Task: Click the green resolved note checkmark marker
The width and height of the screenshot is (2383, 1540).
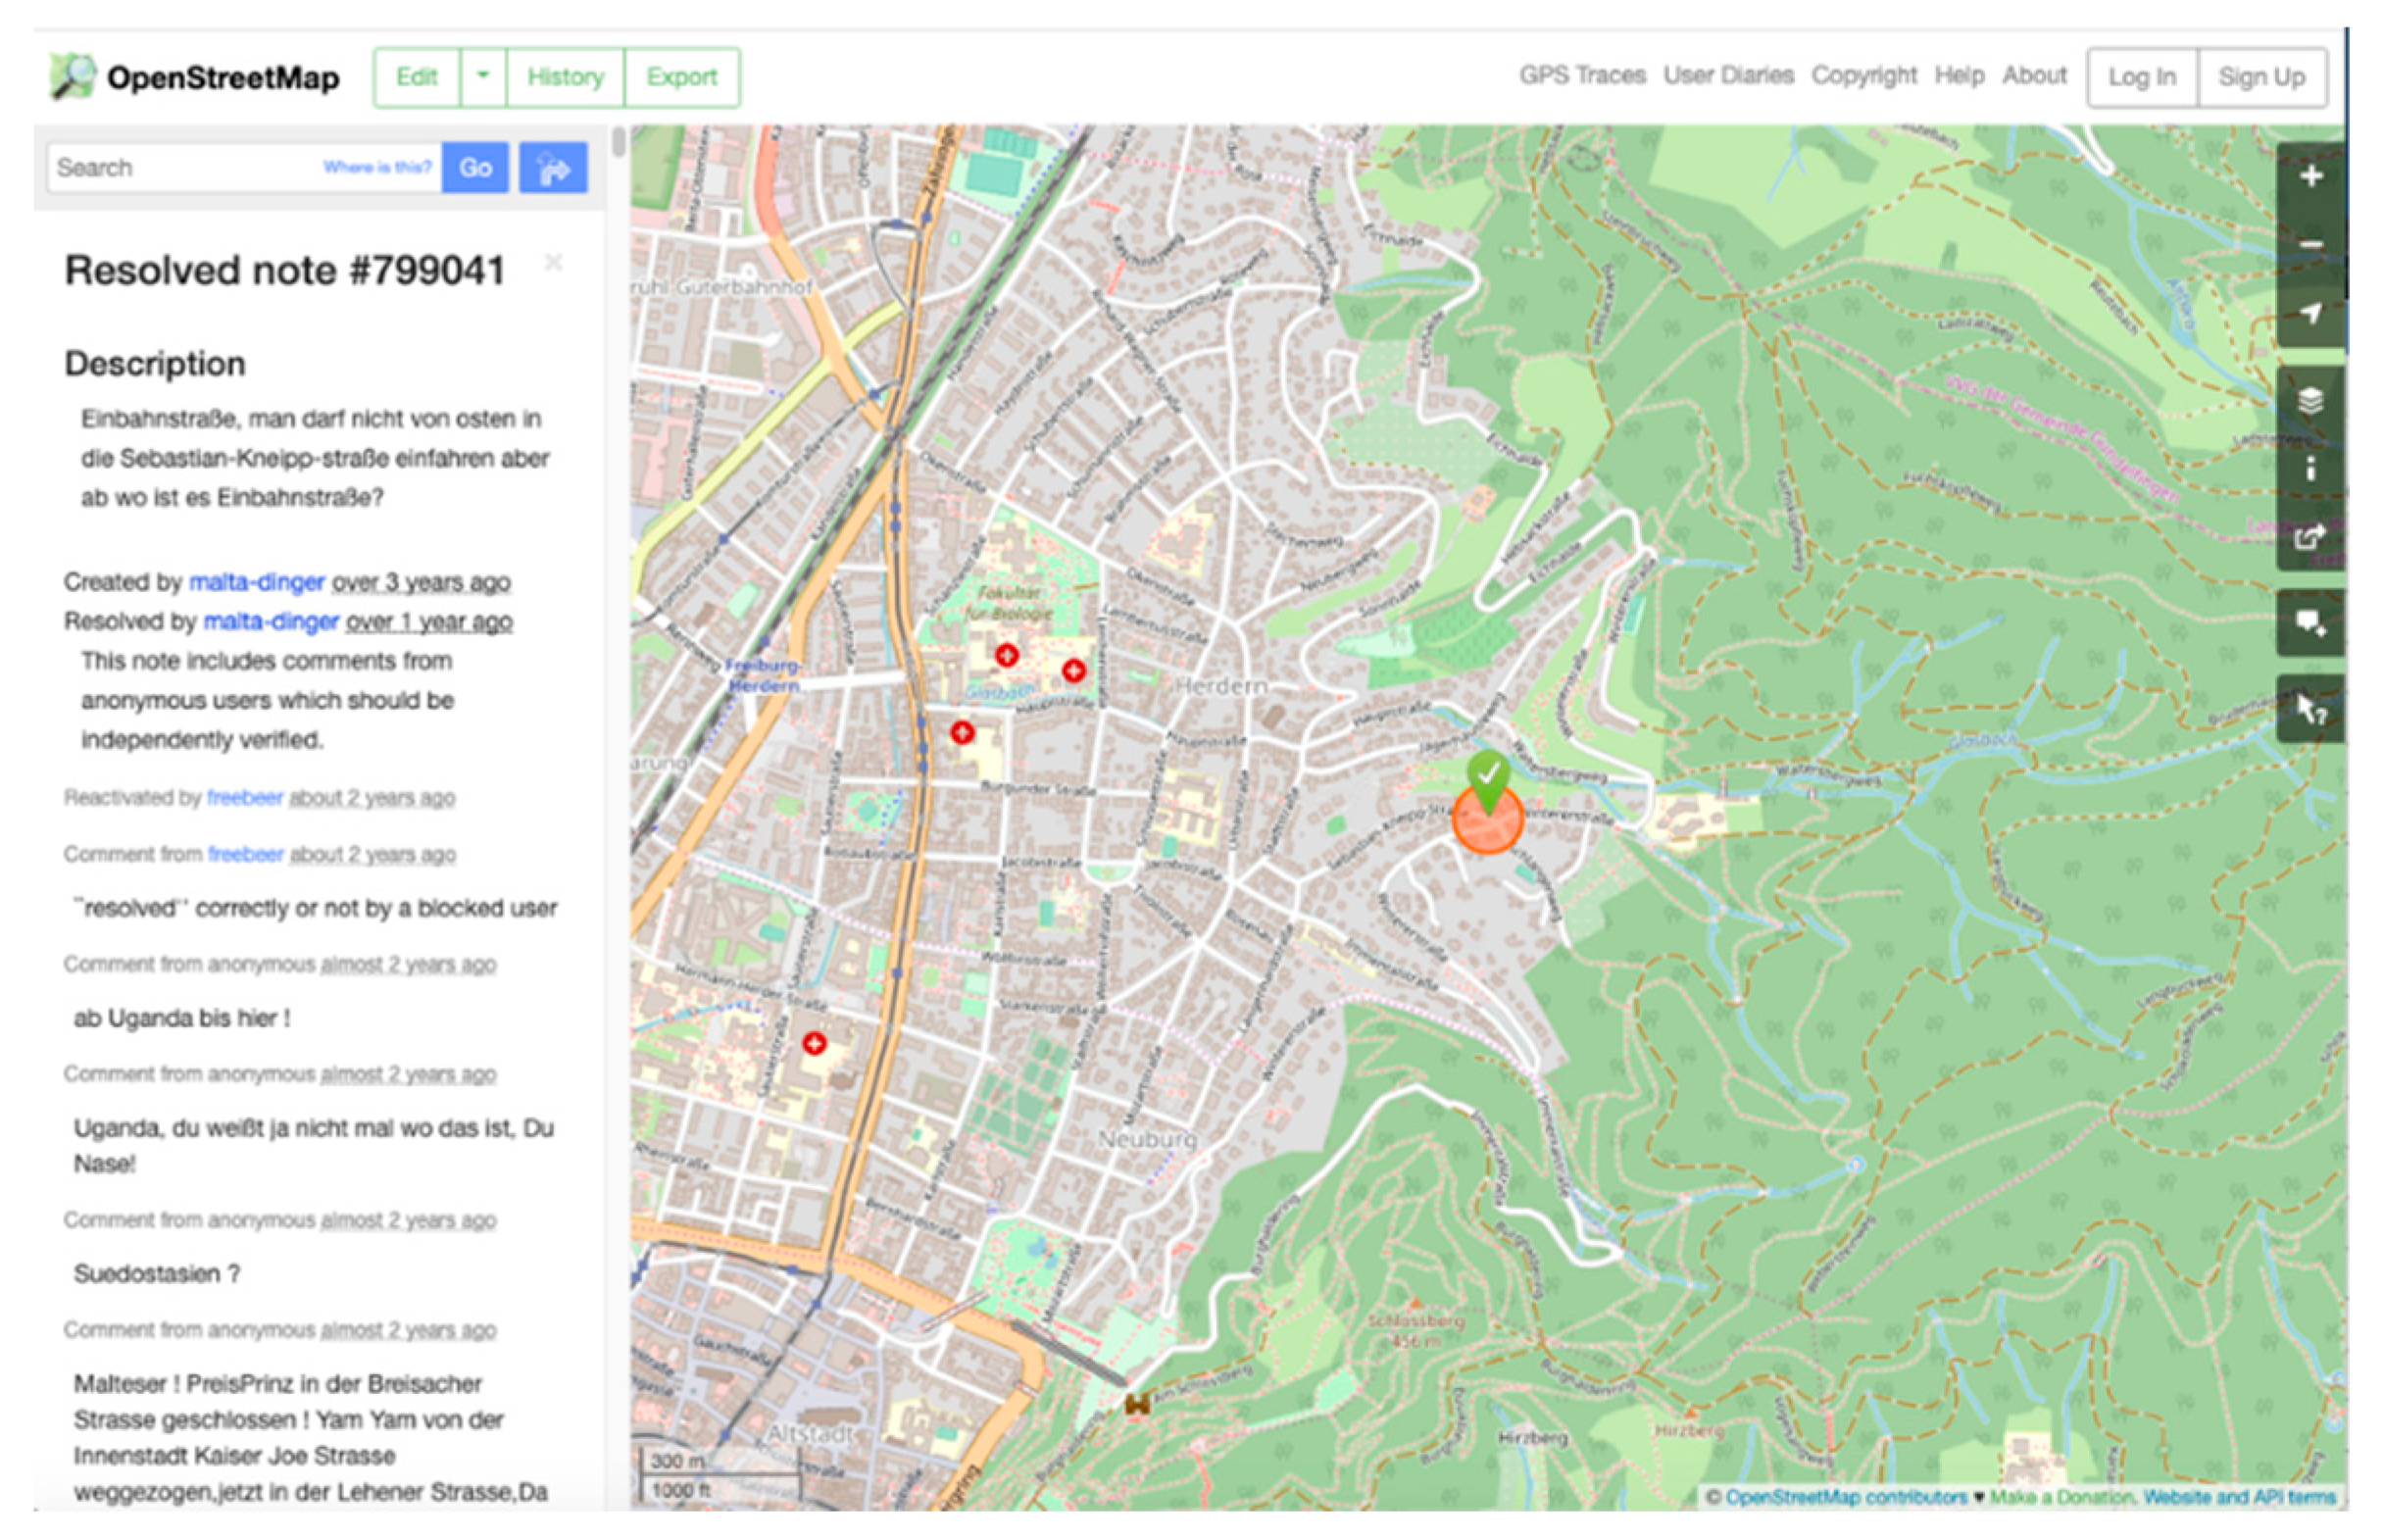Action: [1488, 776]
